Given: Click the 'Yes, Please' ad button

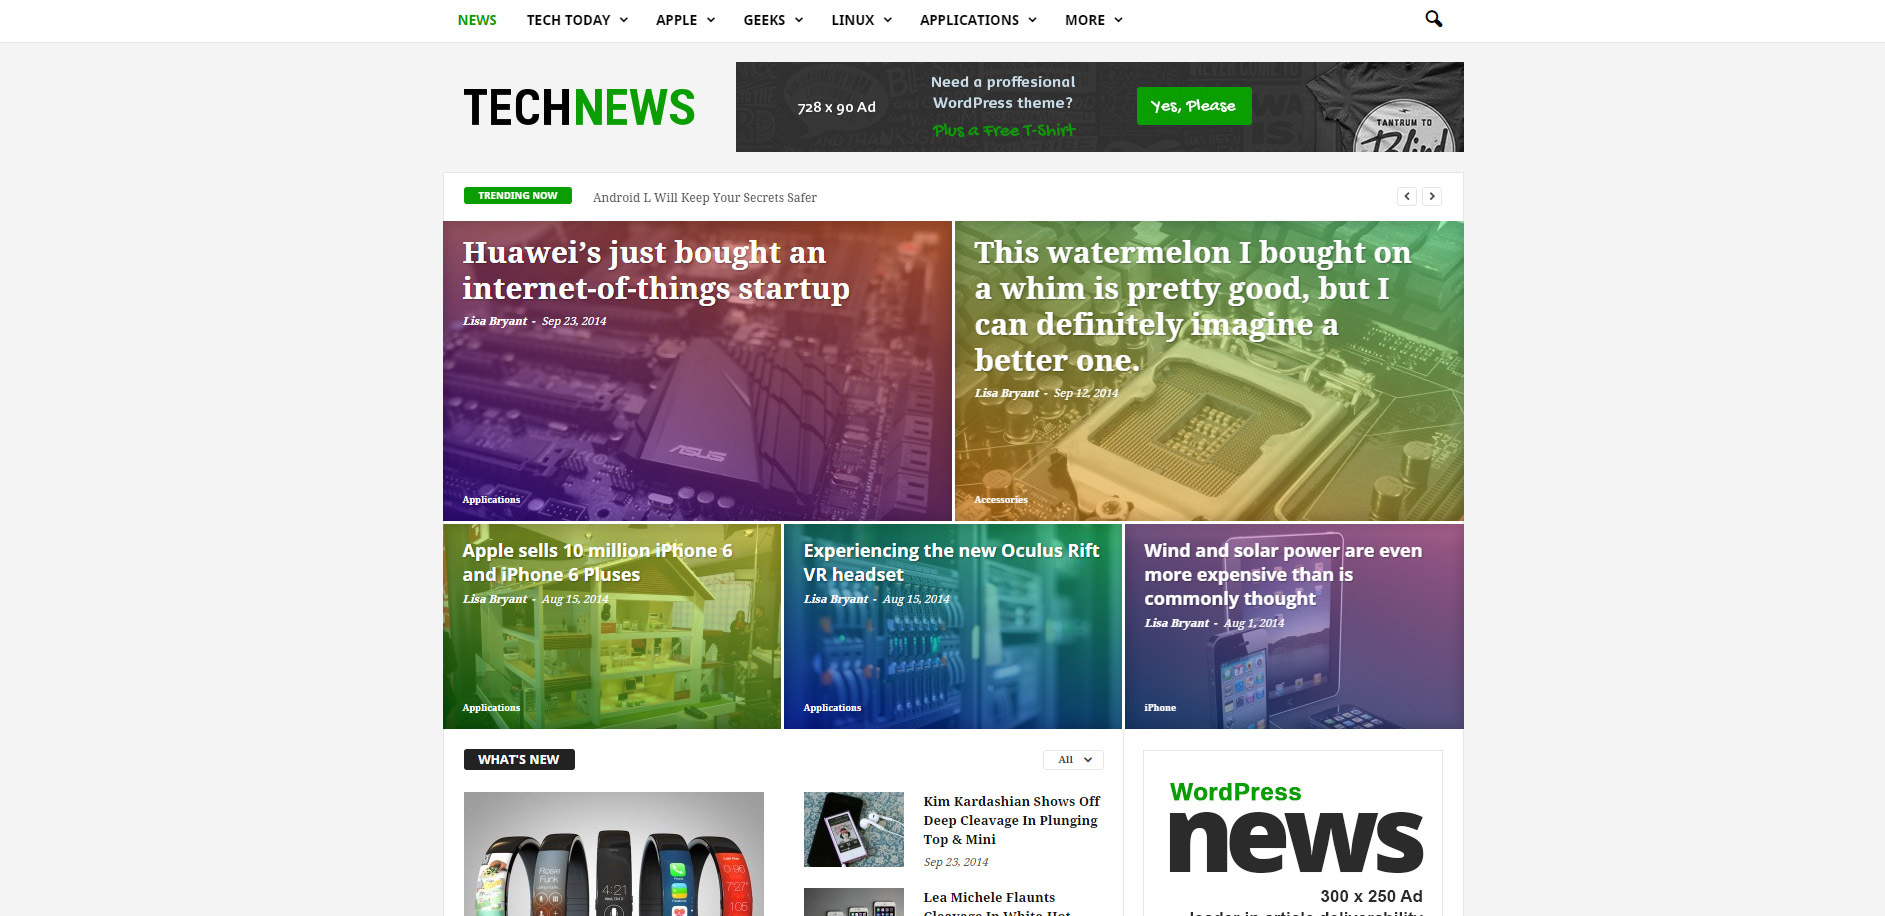Looking at the screenshot, I should (x=1194, y=106).
